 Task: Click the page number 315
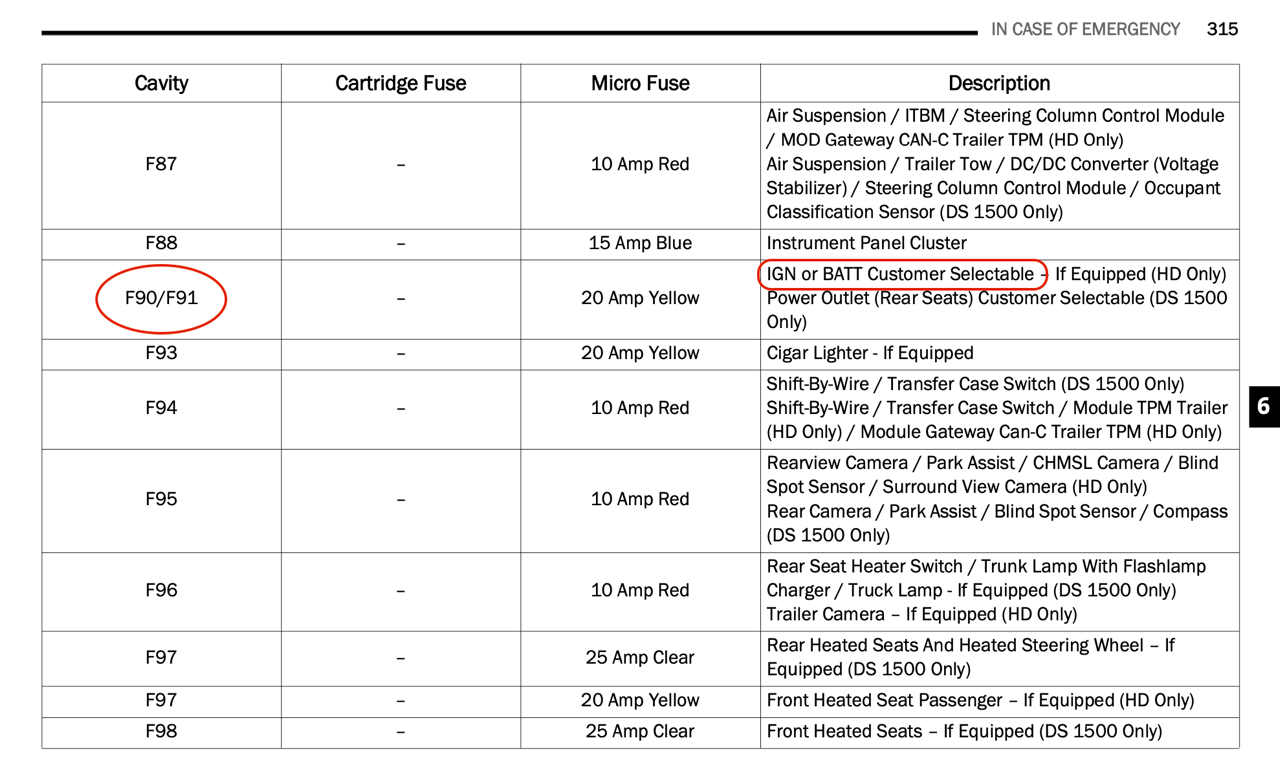pos(1222,29)
